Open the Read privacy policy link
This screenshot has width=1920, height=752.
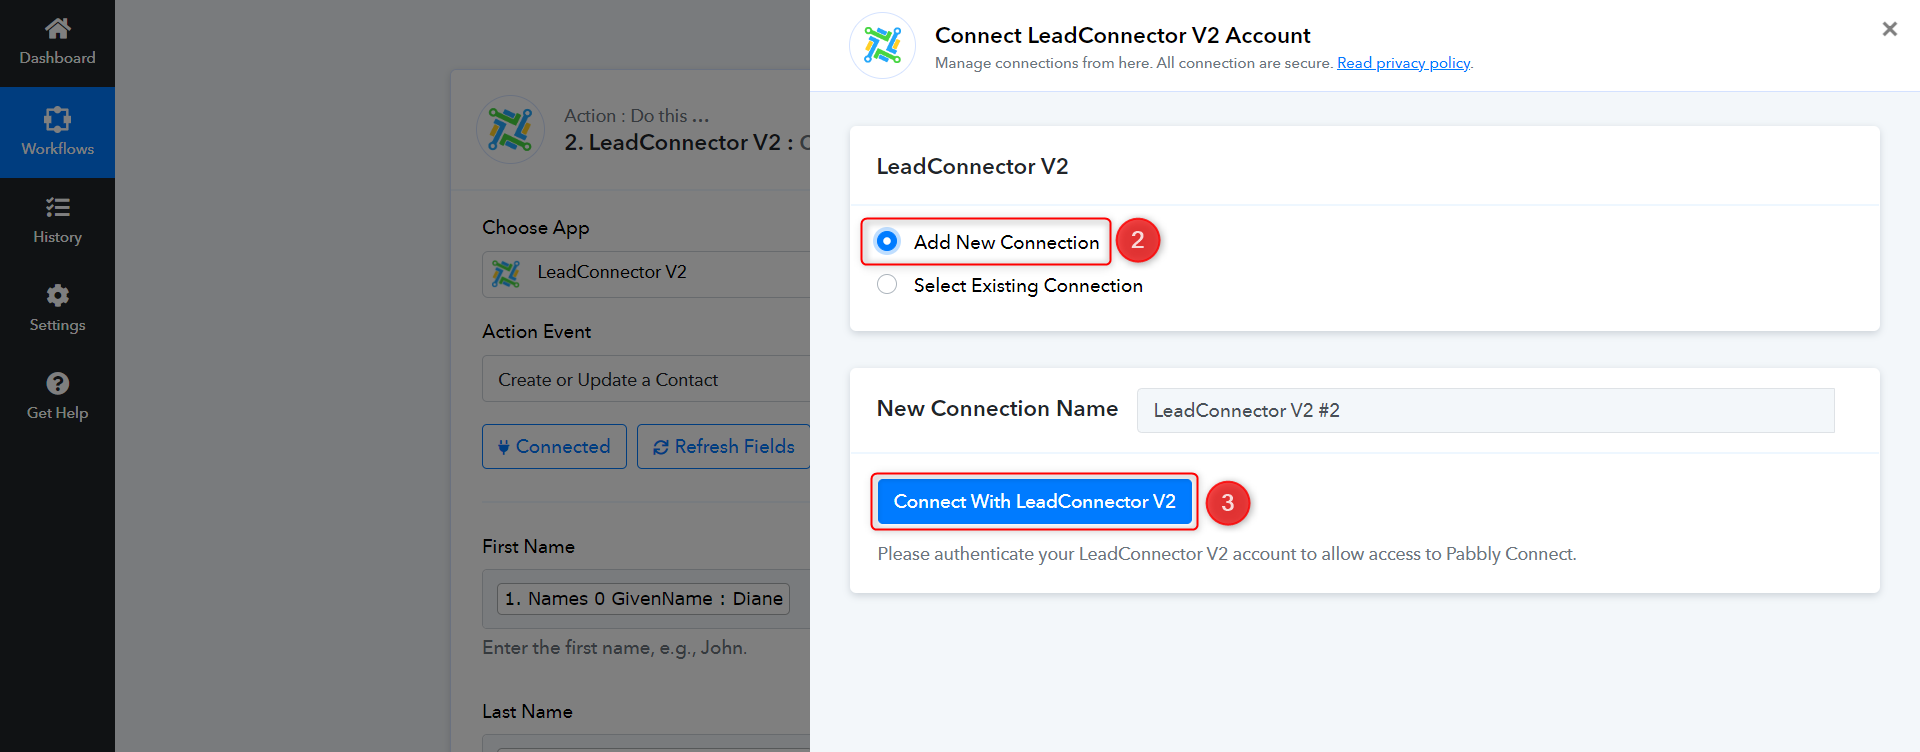[x=1404, y=63]
